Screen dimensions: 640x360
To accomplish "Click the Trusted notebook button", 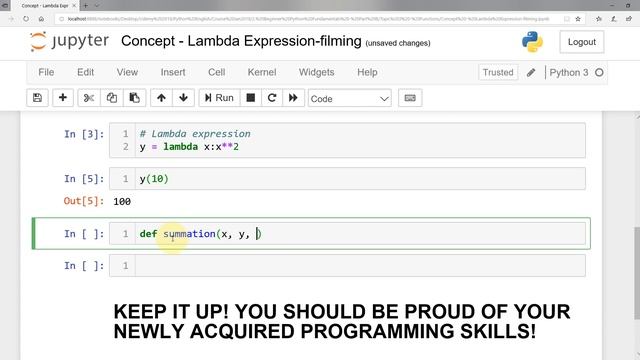I will pyautogui.click(x=498, y=72).
